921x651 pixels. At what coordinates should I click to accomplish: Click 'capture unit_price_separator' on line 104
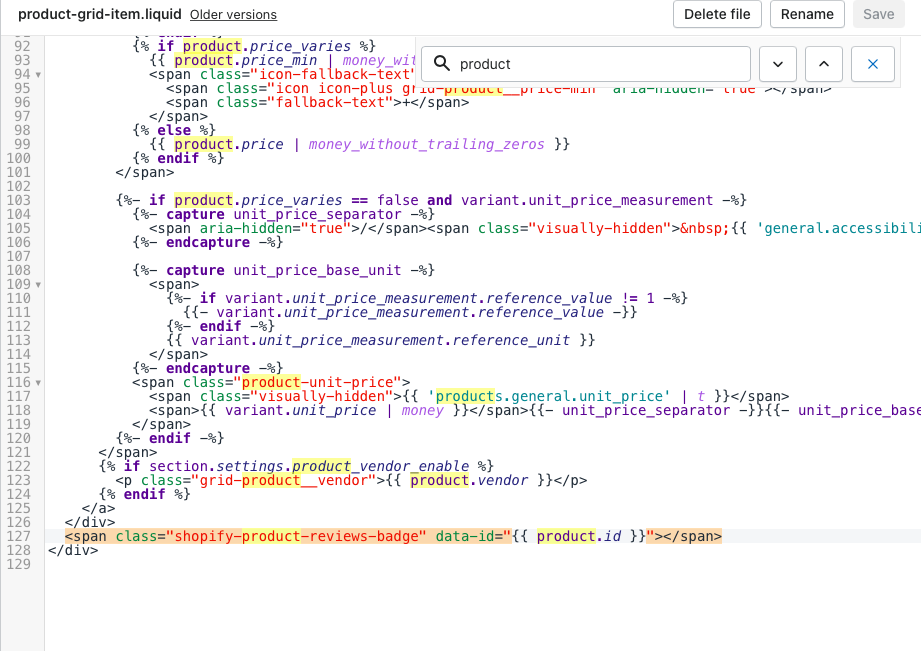[284, 214]
